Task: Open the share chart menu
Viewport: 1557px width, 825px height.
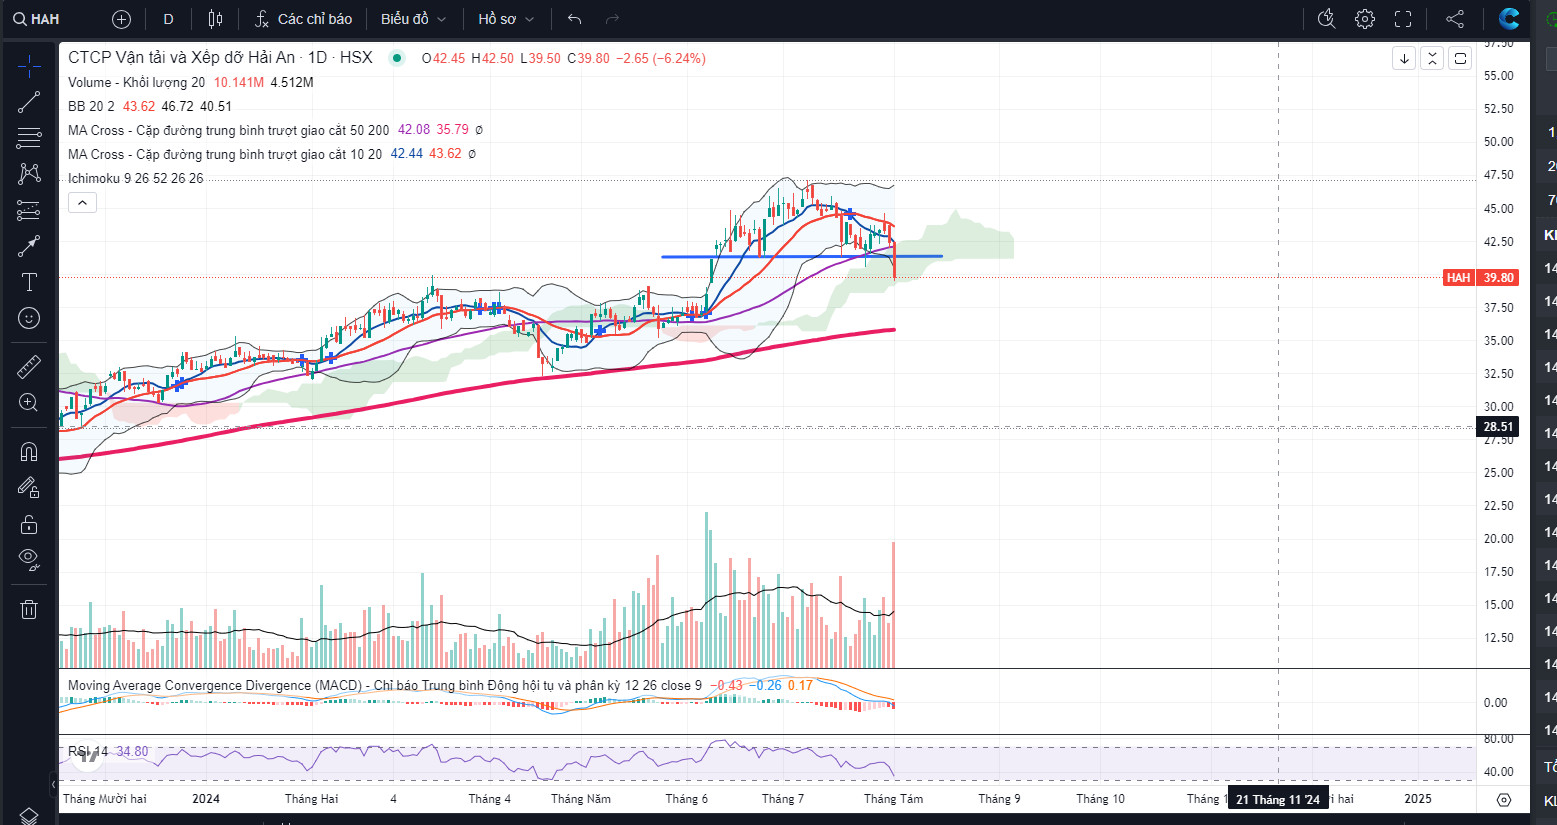Action: [1455, 19]
